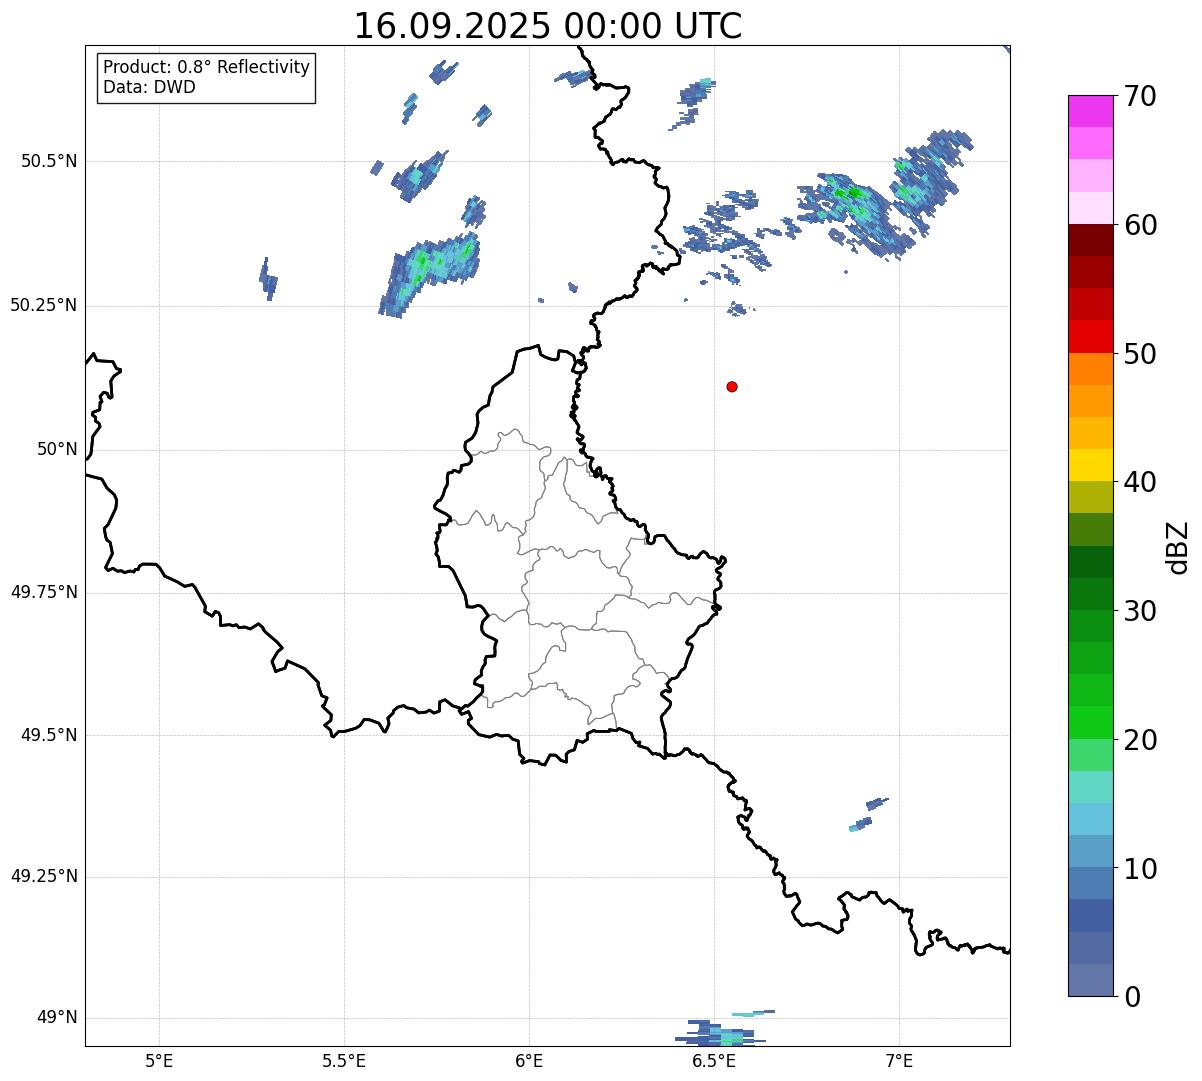Viewport: 1202px width, 1081px height.
Task: Click the 49.5°N latitude label
Action: [x=49, y=735]
